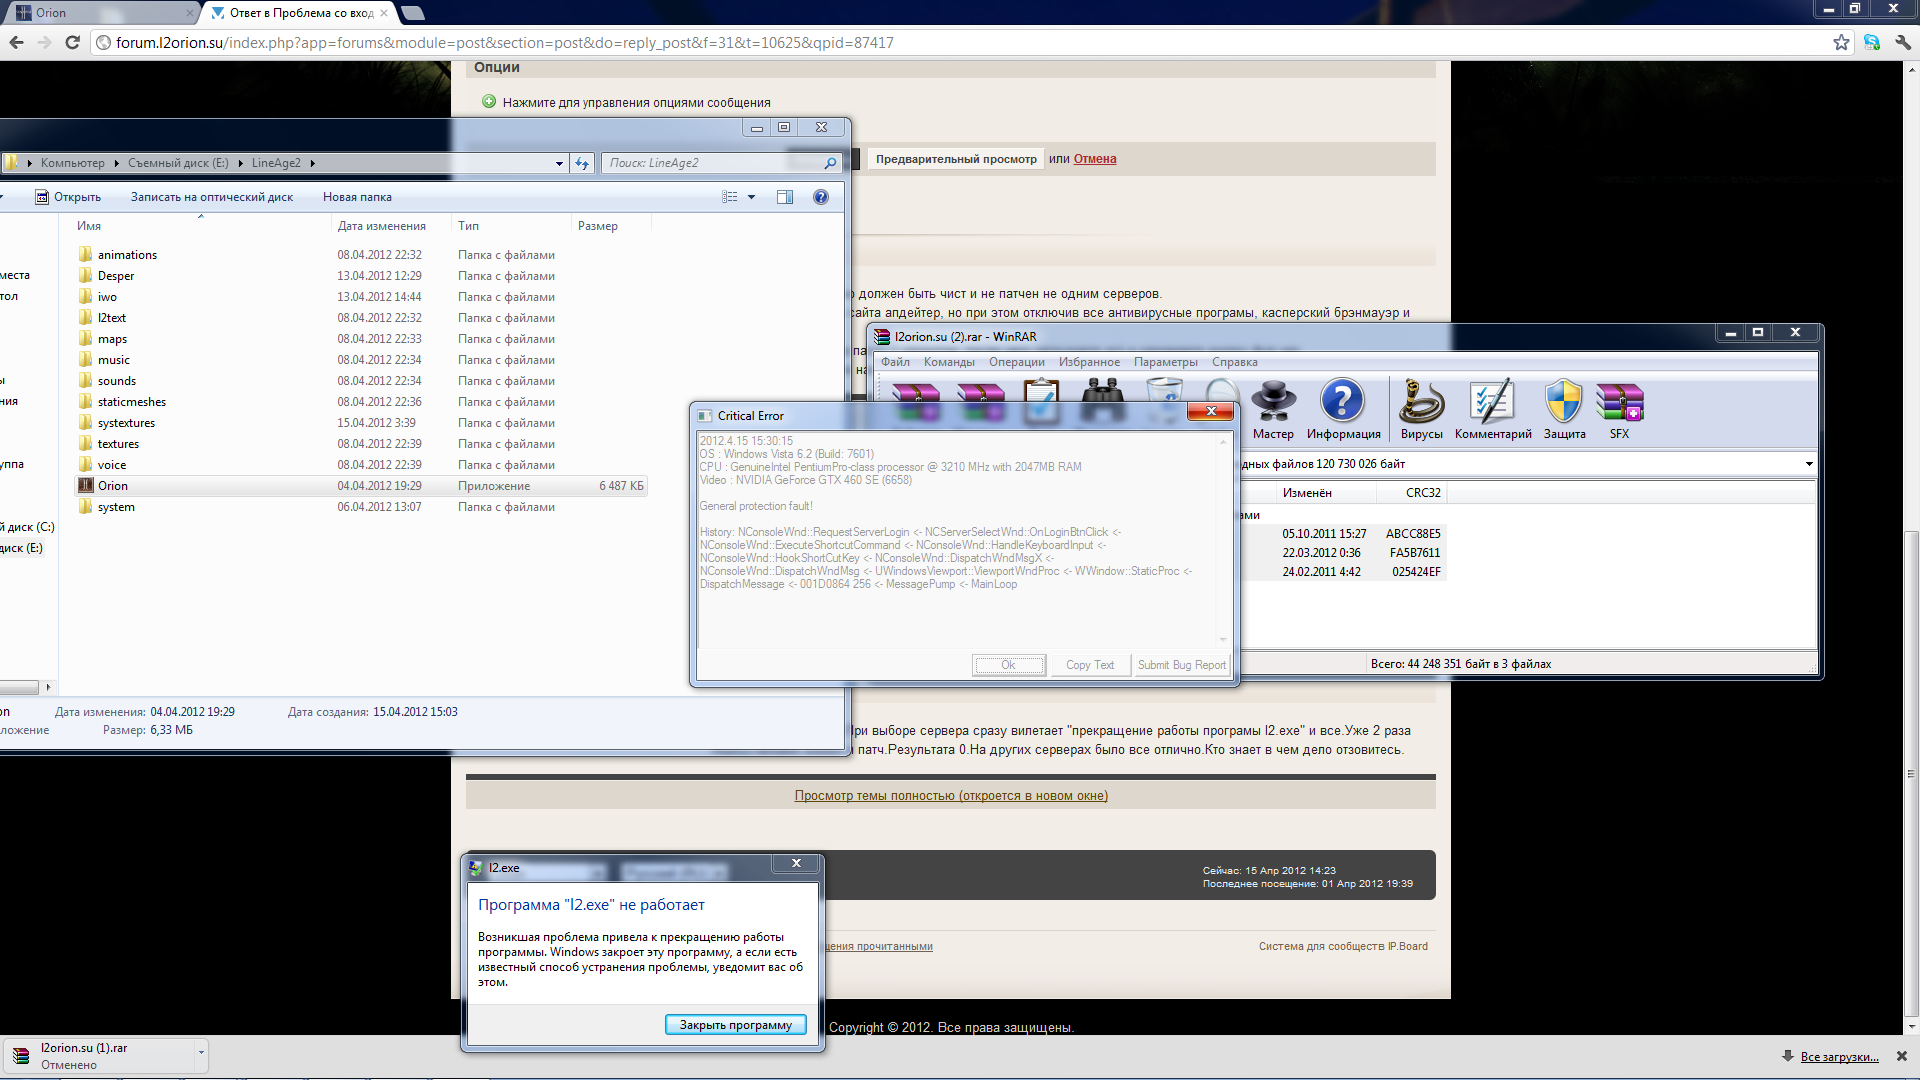Open new Chrome tab
Screen dimensions: 1920x1080
(413, 13)
